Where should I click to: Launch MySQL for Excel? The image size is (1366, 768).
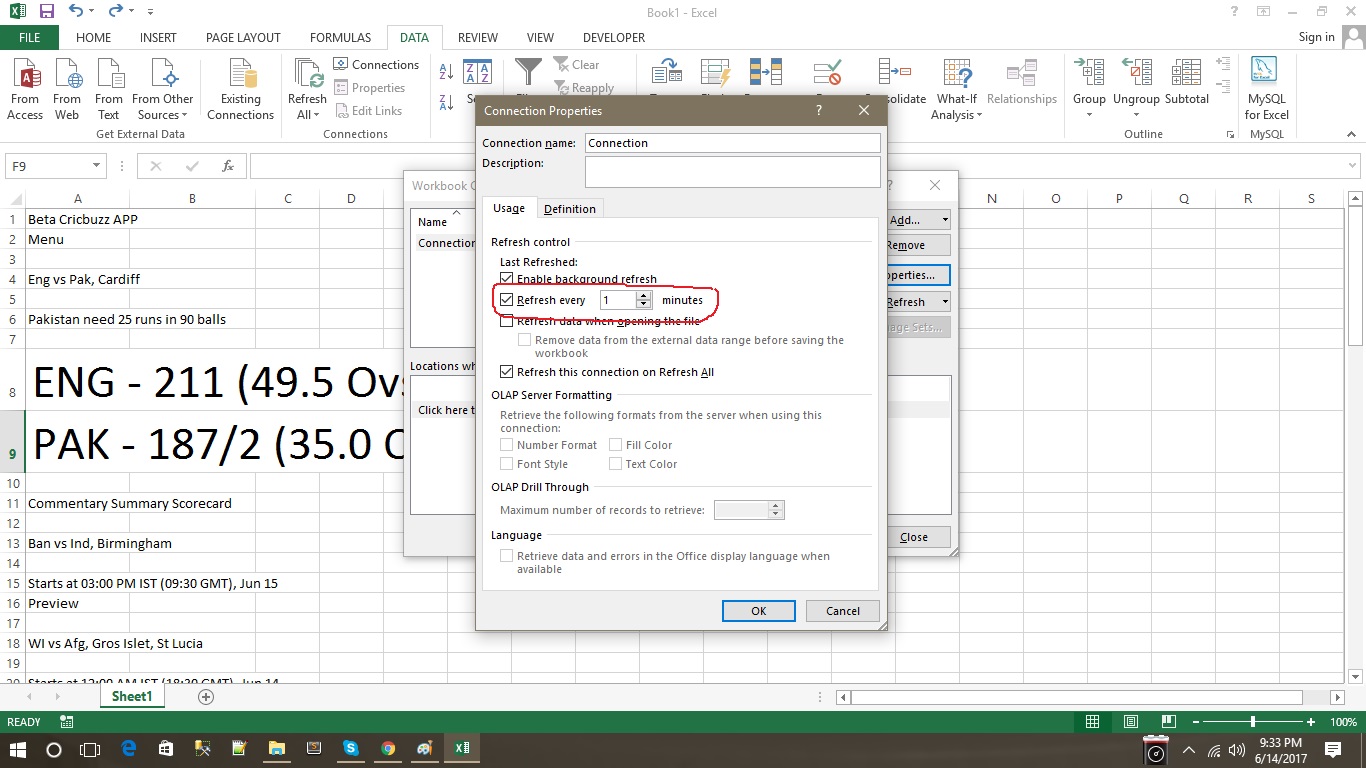[1267, 89]
